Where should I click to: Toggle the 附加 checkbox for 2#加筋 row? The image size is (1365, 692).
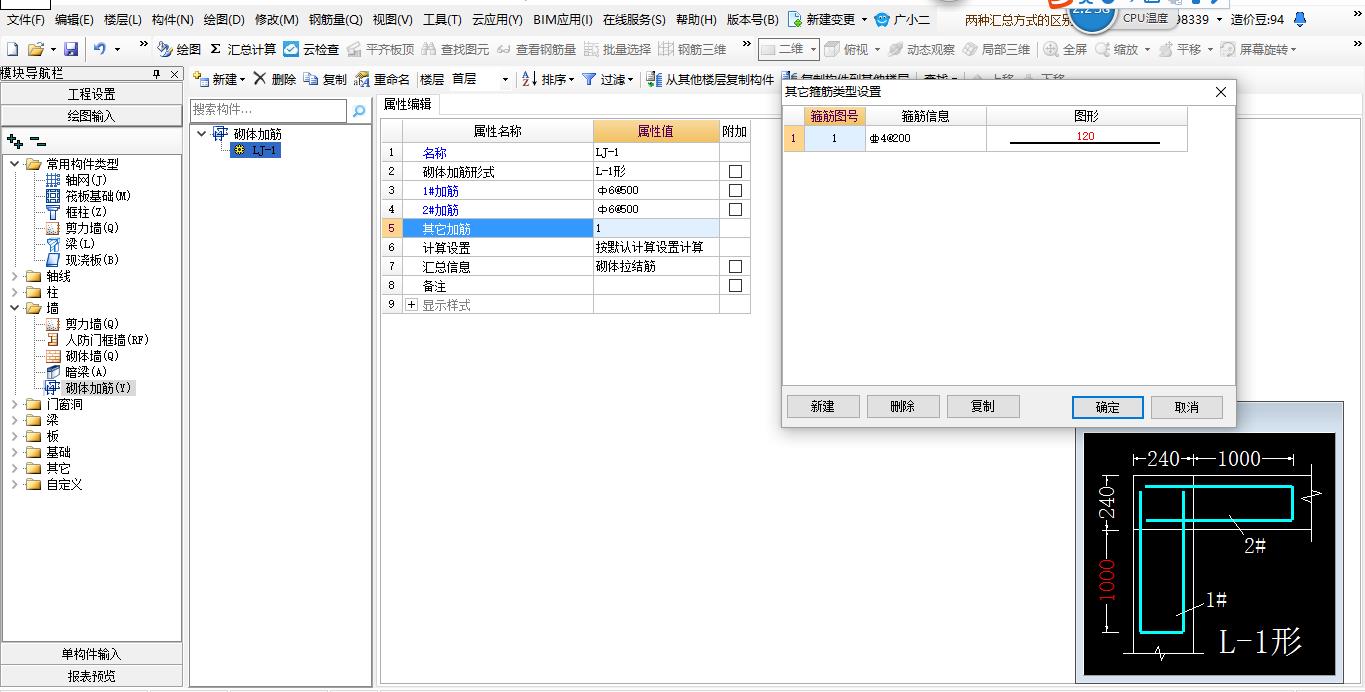click(735, 210)
